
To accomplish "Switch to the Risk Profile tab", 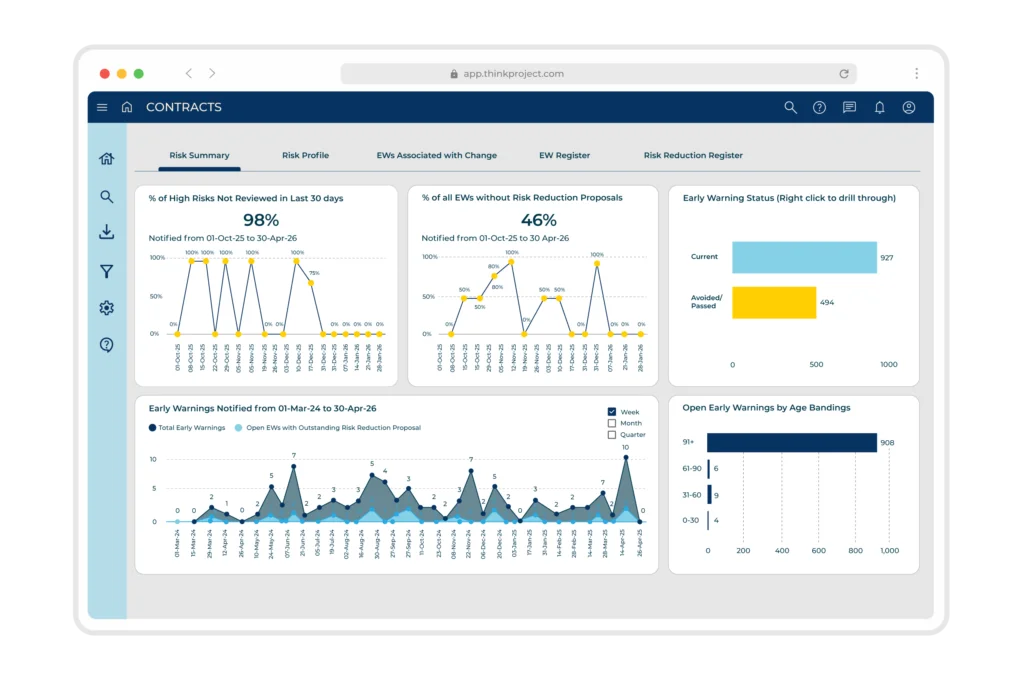I will click(x=305, y=155).
